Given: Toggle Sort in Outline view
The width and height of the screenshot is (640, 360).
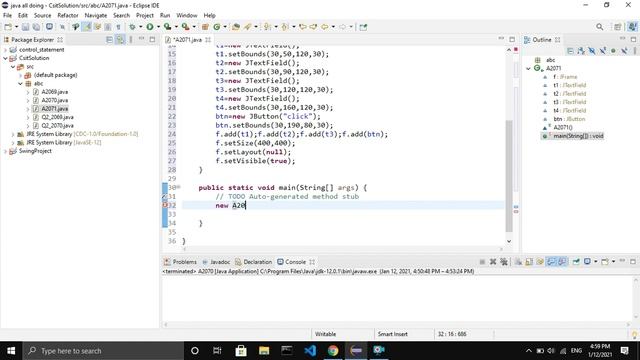Looking at the screenshot, I should pyautogui.click(x=581, y=51).
